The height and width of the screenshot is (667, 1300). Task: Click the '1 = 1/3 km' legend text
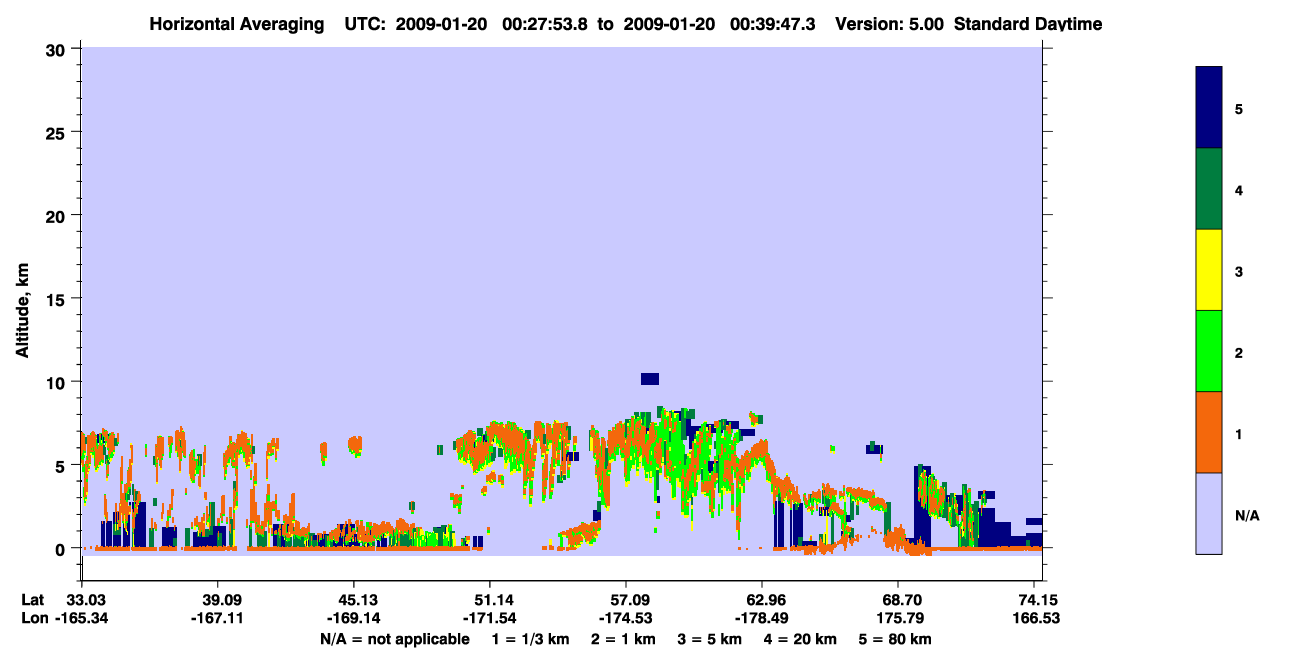(x=532, y=639)
